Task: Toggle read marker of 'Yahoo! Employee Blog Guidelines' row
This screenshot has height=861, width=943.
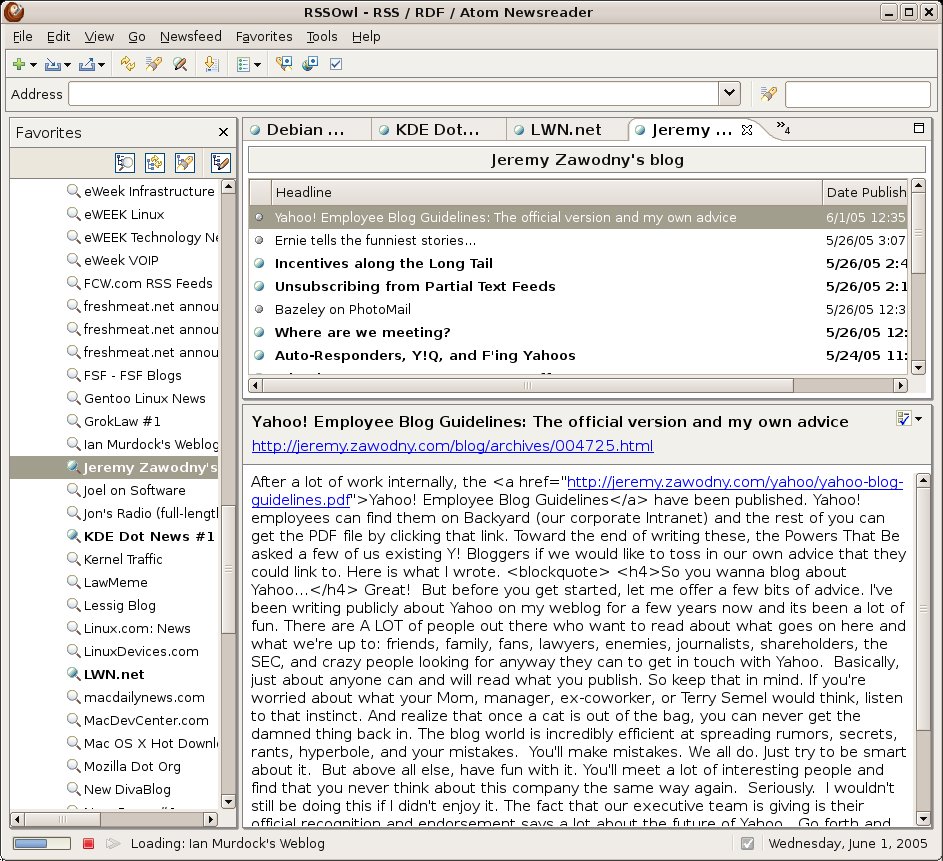Action: 259,218
